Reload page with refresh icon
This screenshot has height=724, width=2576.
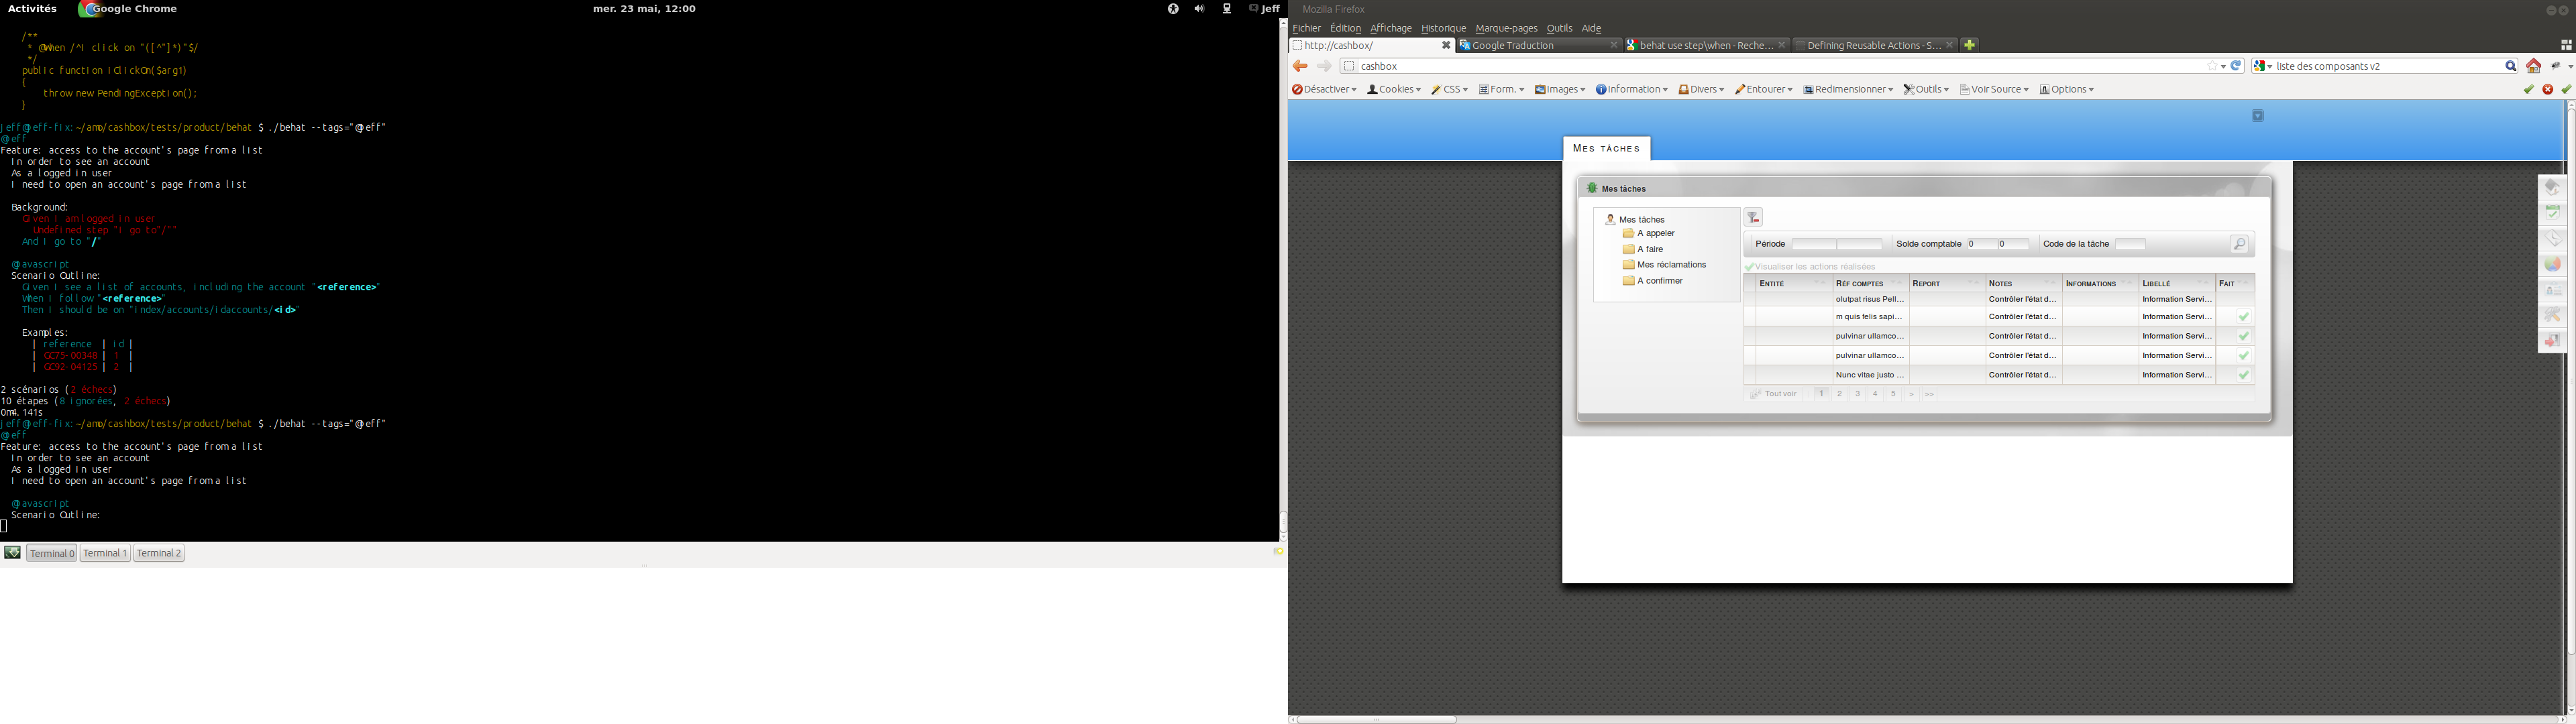[2237, 66]
